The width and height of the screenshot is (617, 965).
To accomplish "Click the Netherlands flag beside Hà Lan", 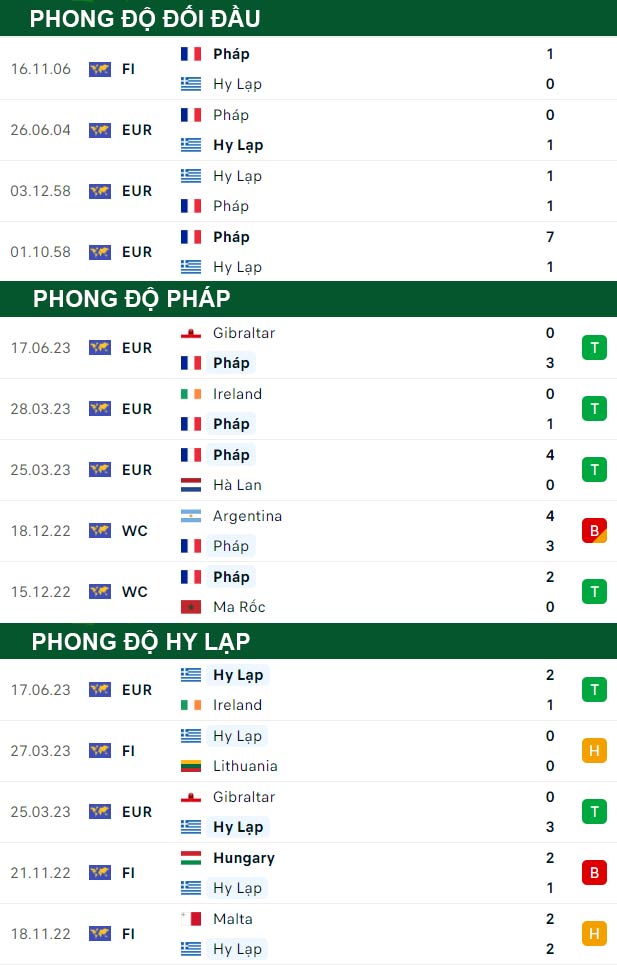I will coord(191,485).
